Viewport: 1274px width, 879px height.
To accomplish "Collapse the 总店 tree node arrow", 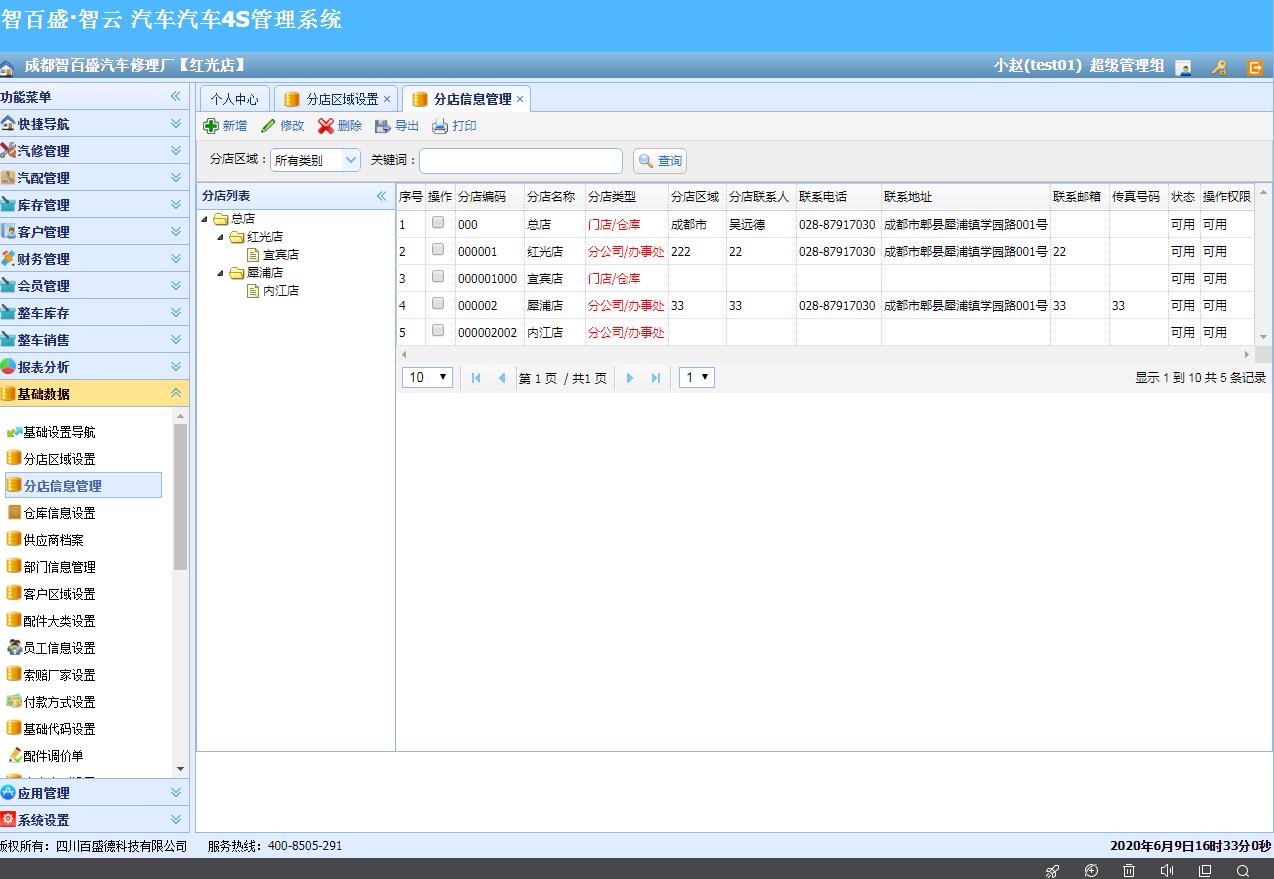I will [205, 219].
